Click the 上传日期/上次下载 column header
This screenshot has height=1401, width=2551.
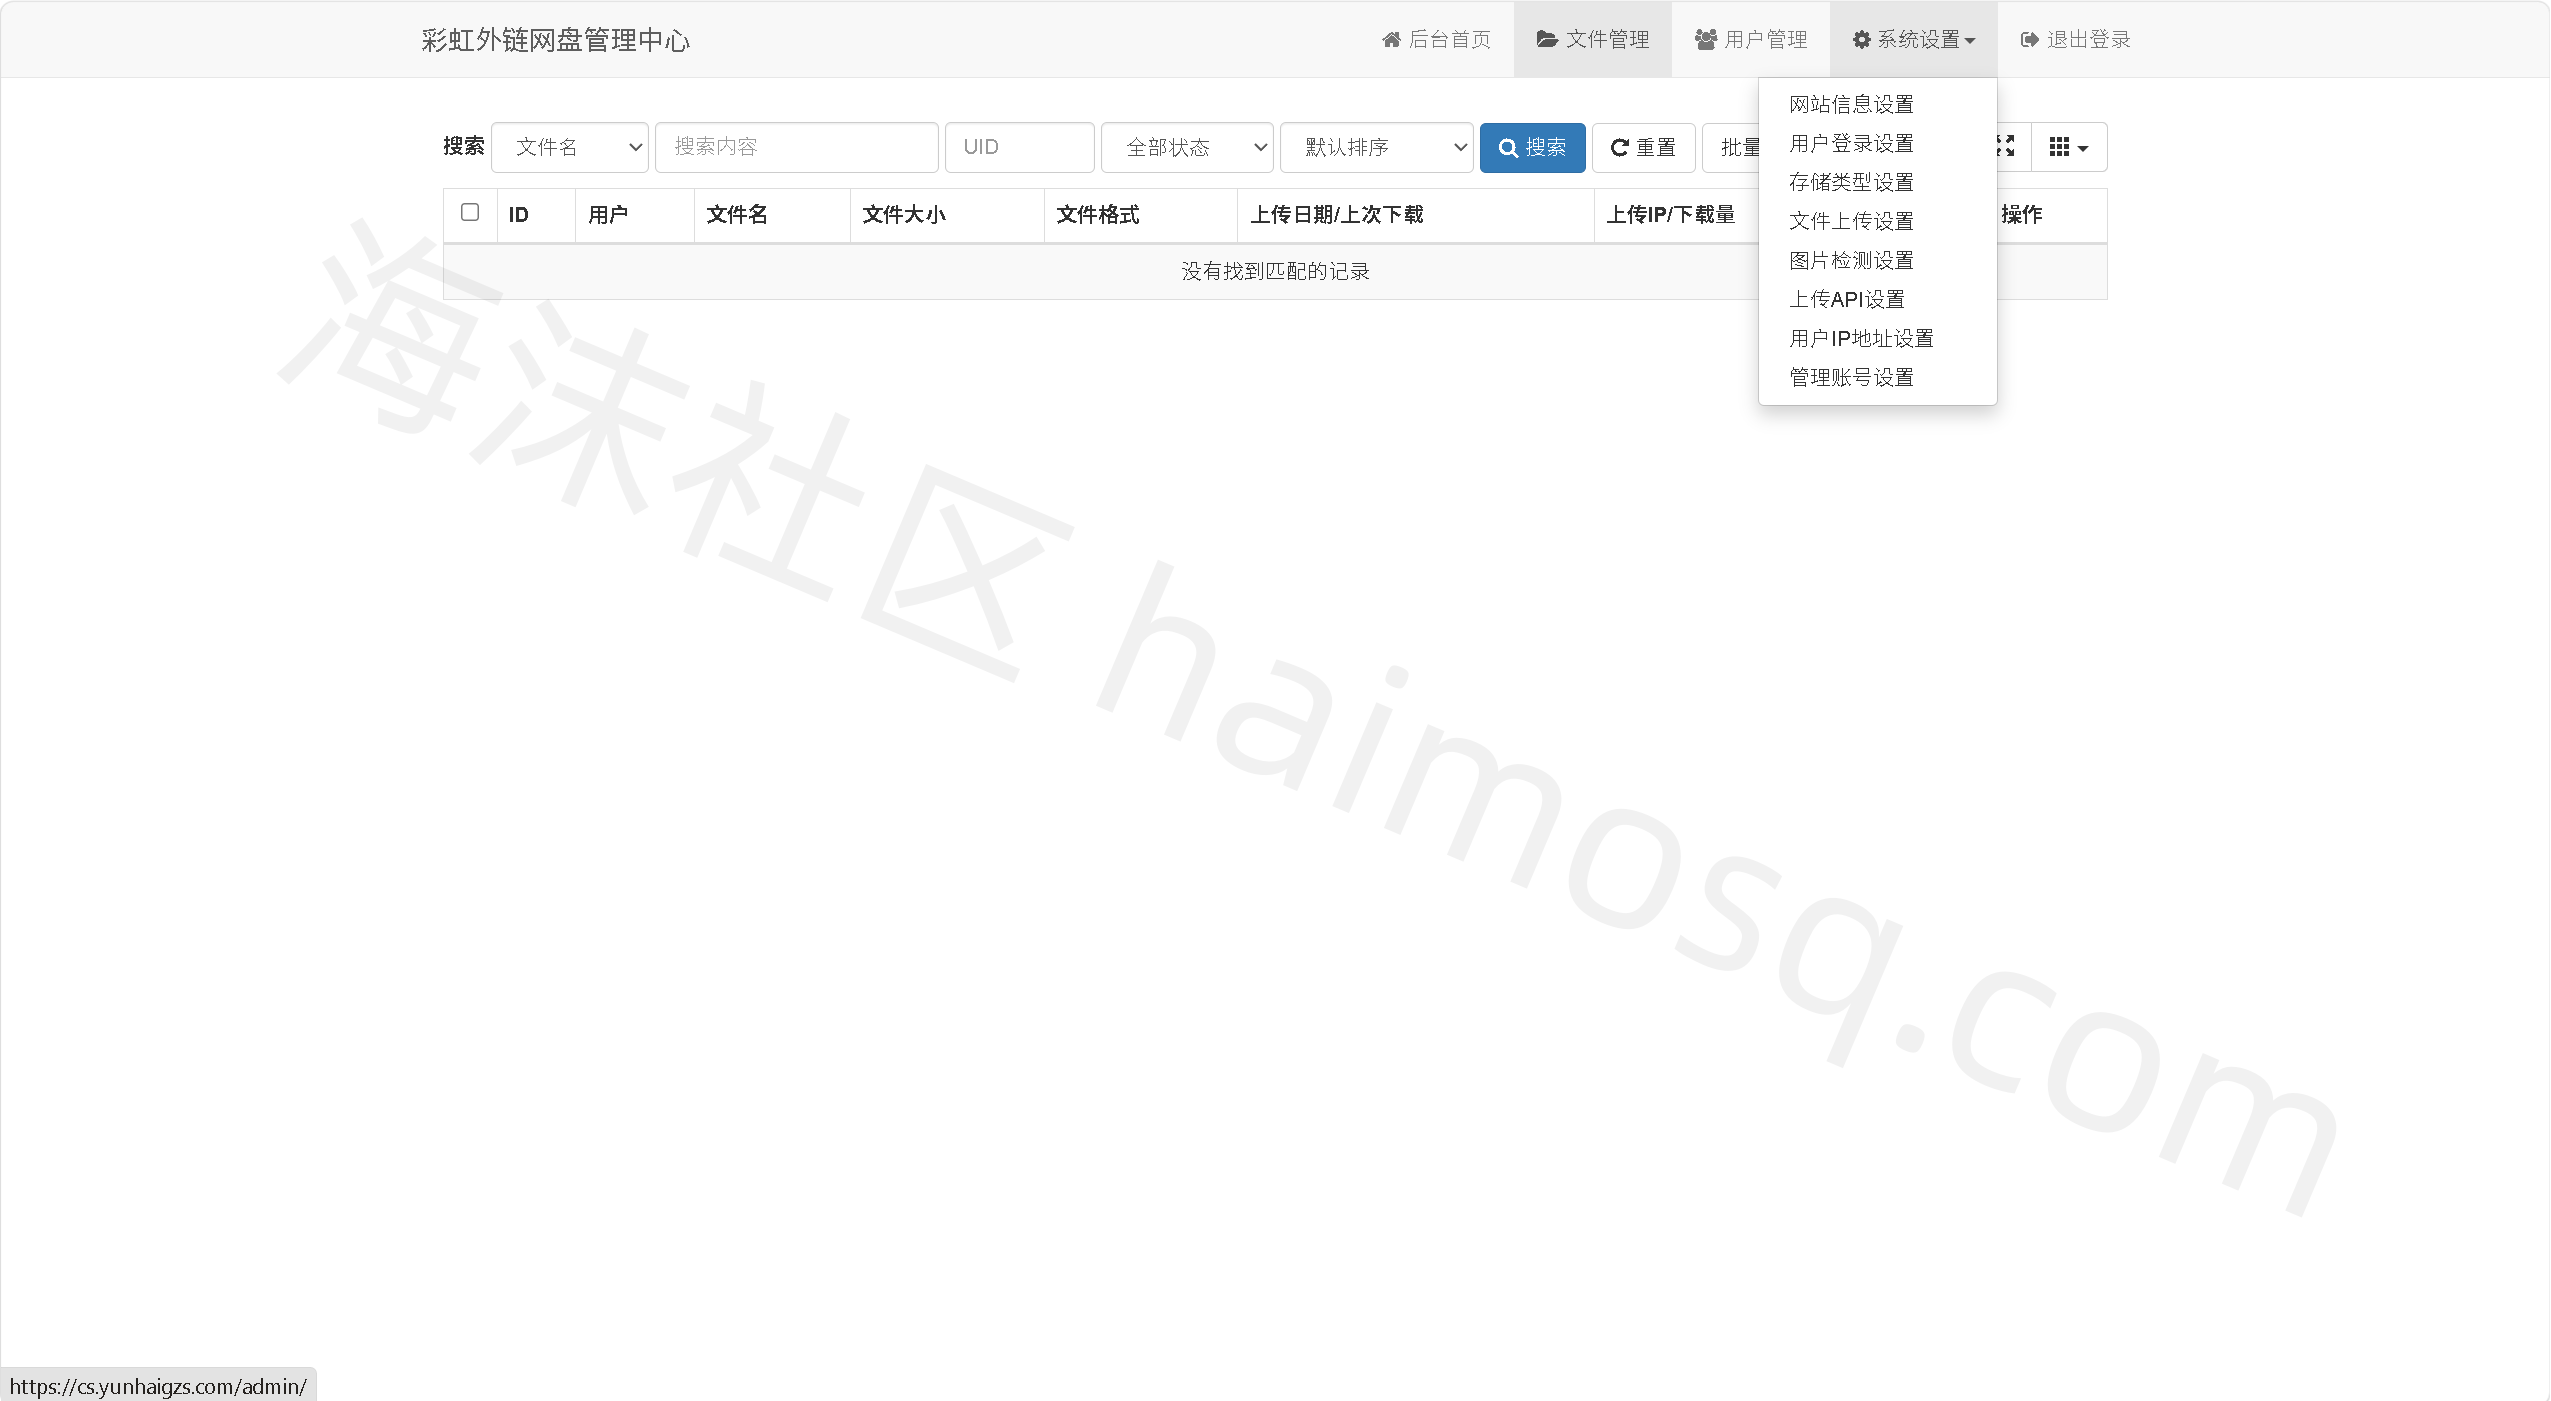(x=1416, y=215)
